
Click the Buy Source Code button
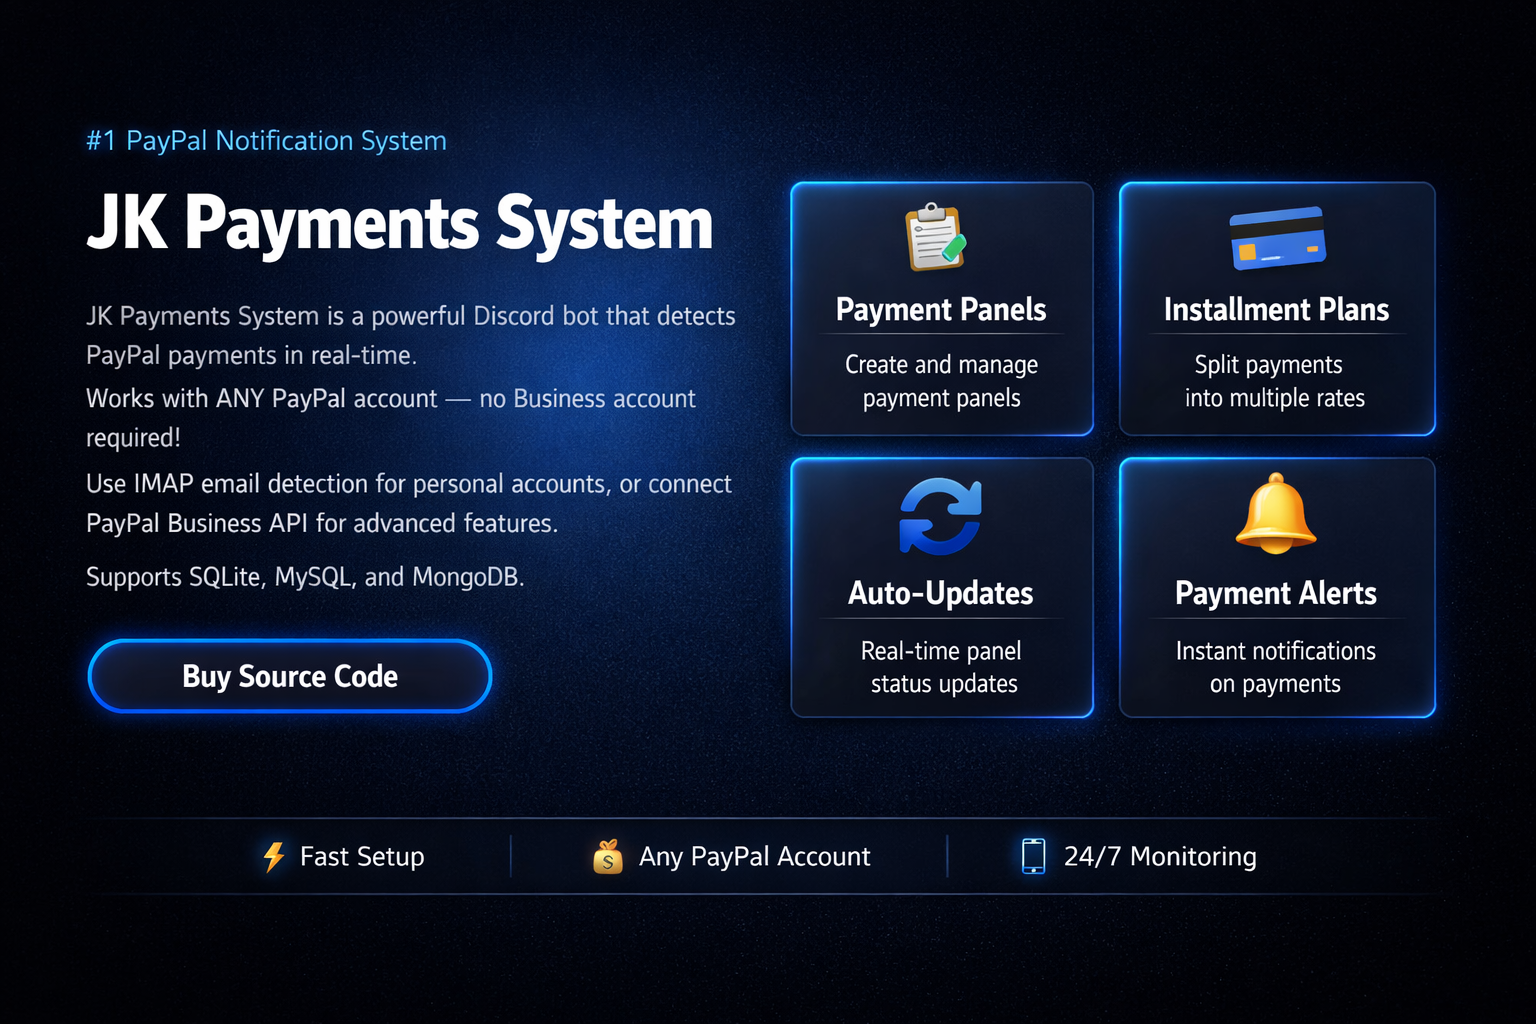click(290, 676)
